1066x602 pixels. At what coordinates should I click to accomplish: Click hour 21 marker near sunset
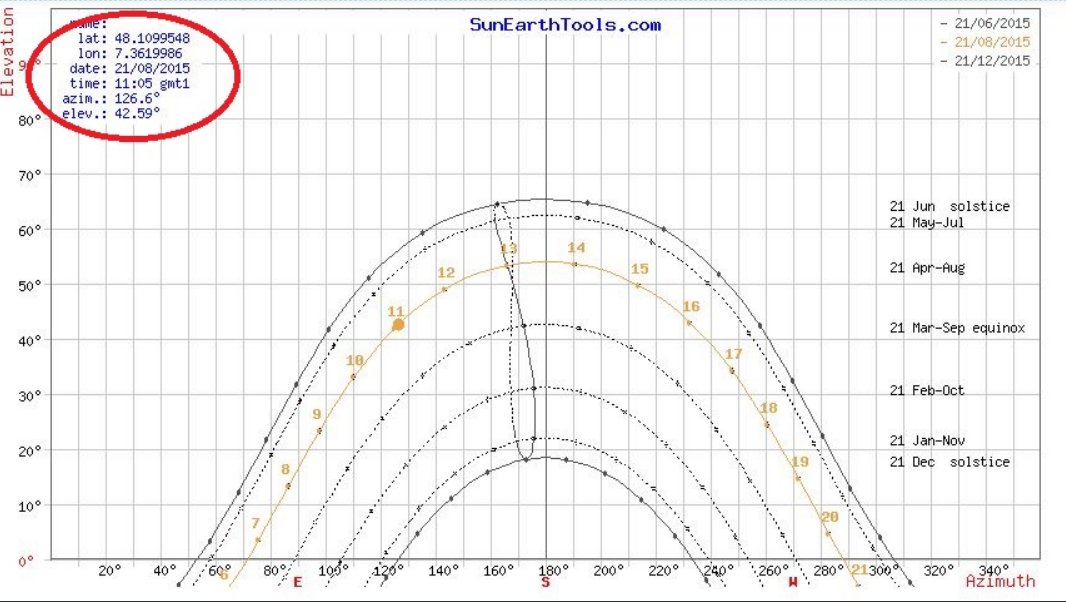(x=858, y=570)
